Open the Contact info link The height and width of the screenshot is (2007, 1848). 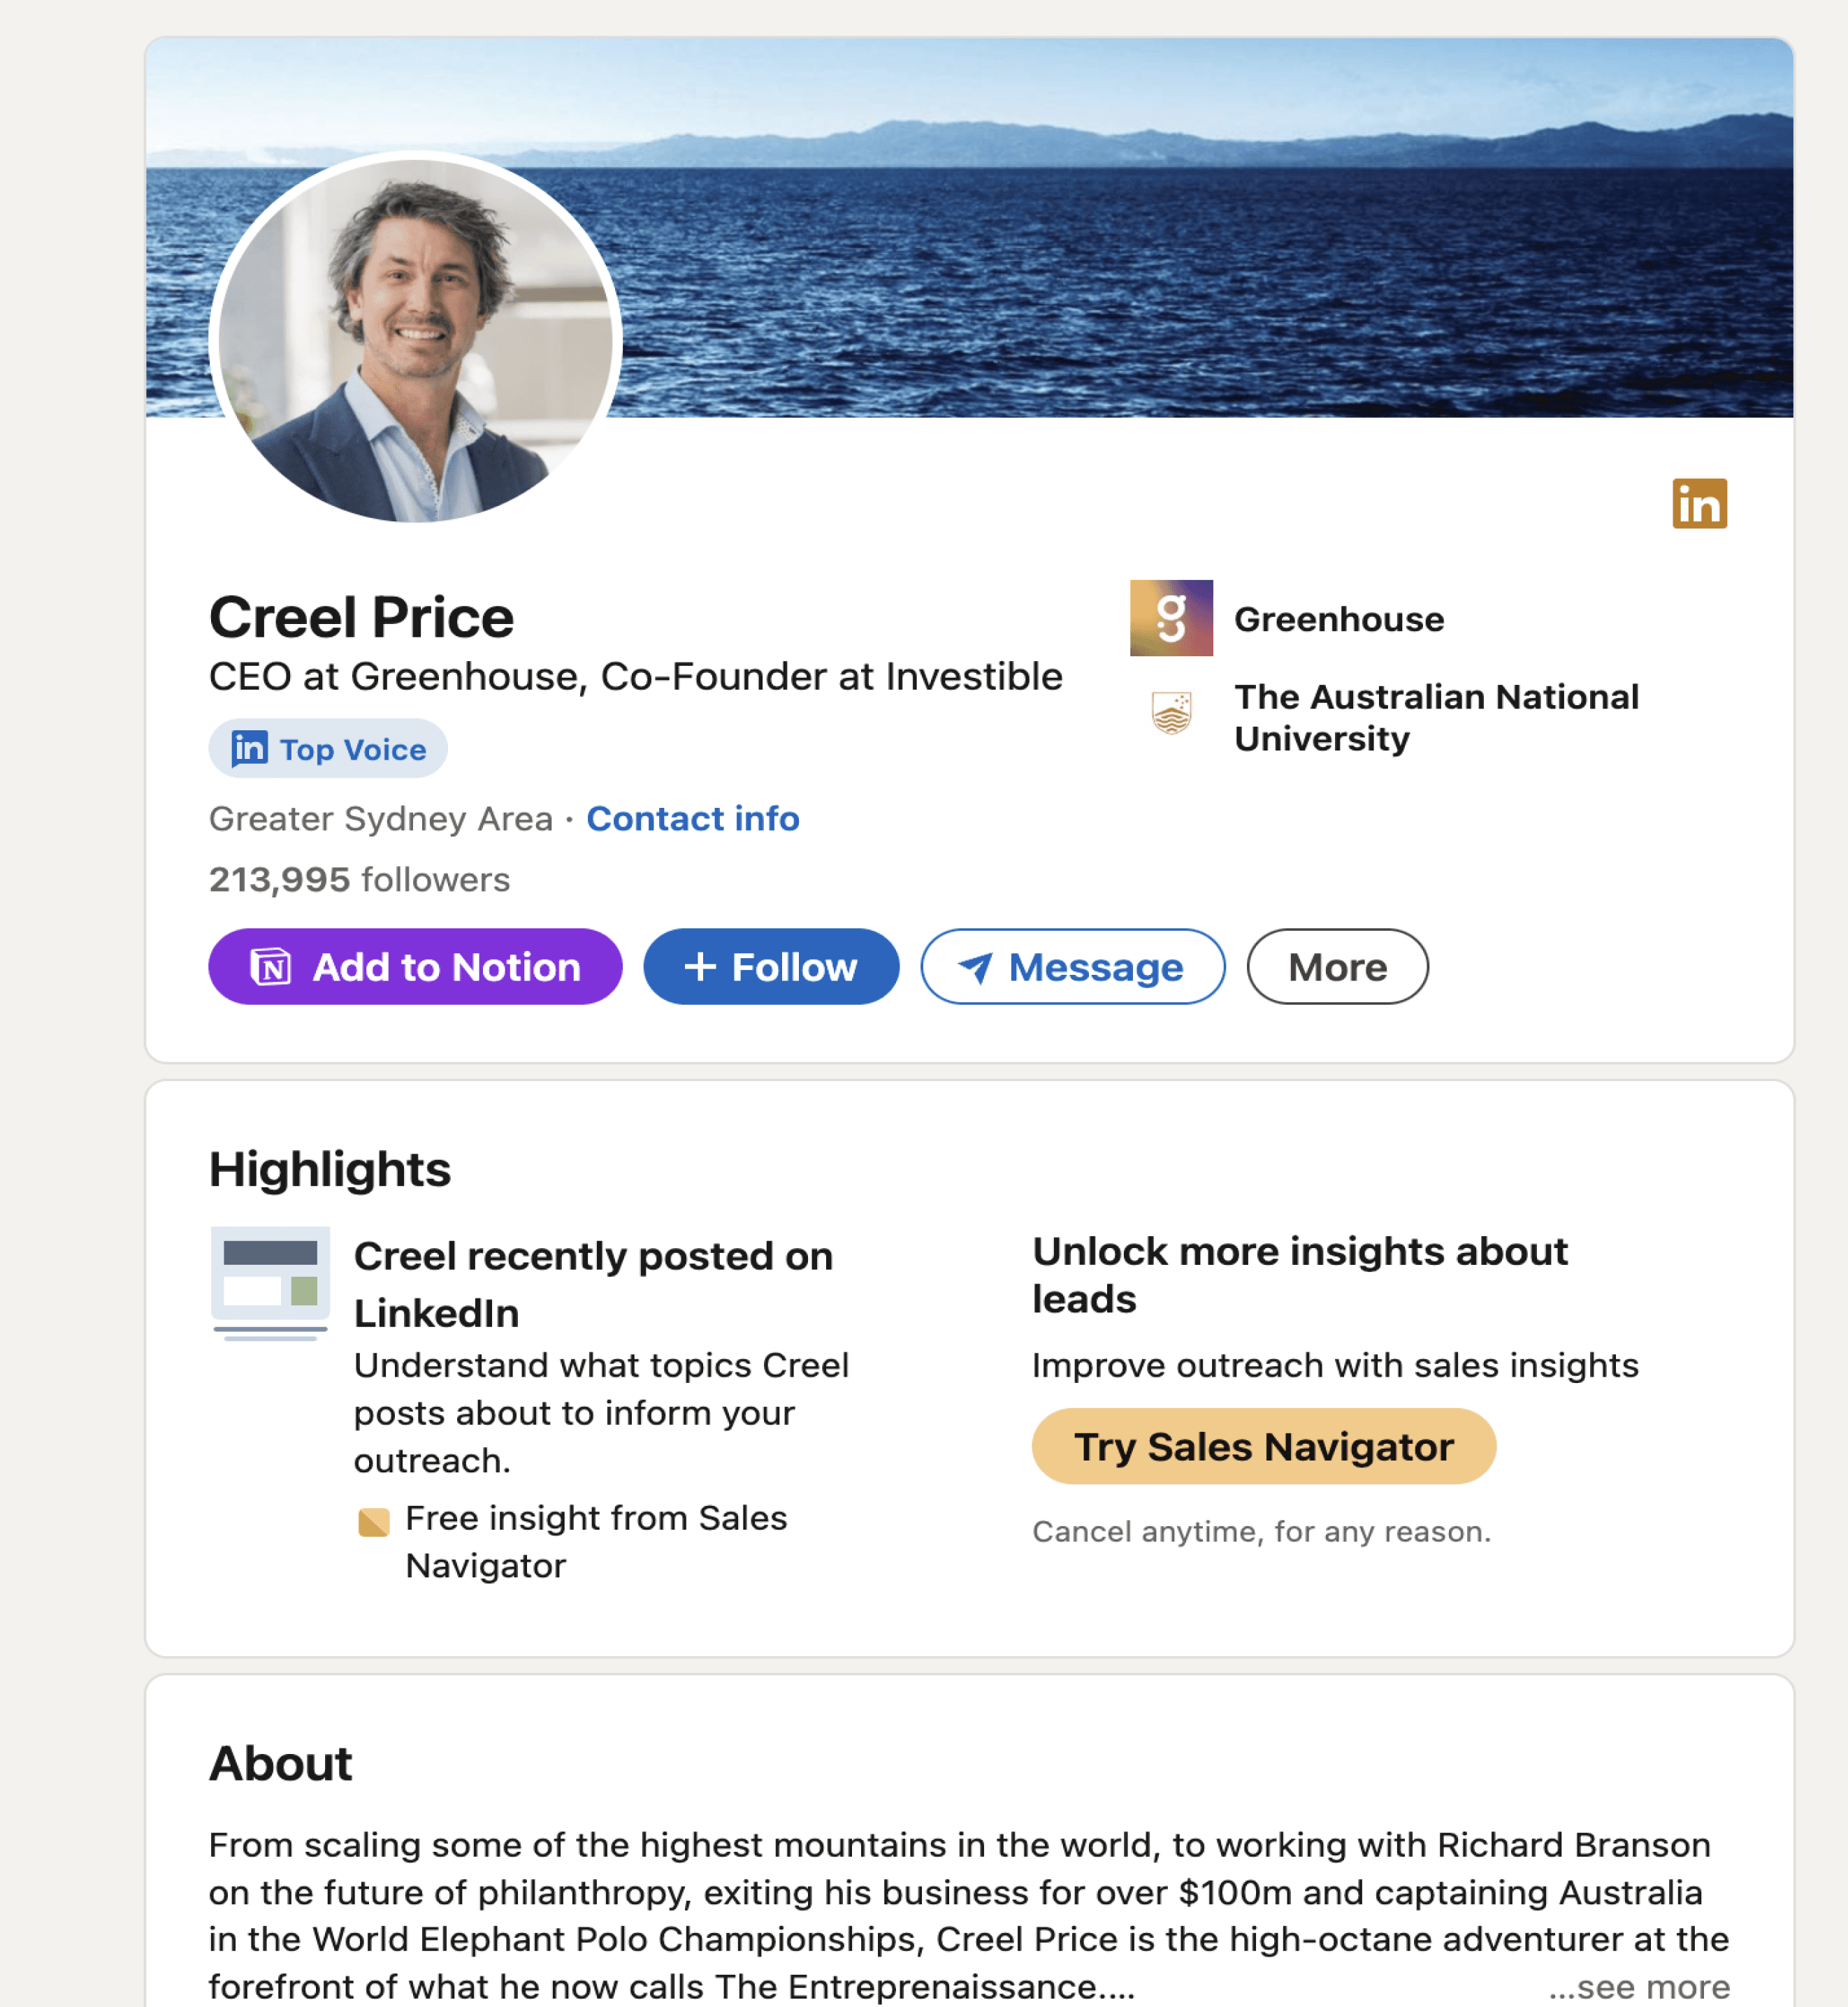[693, 819]
